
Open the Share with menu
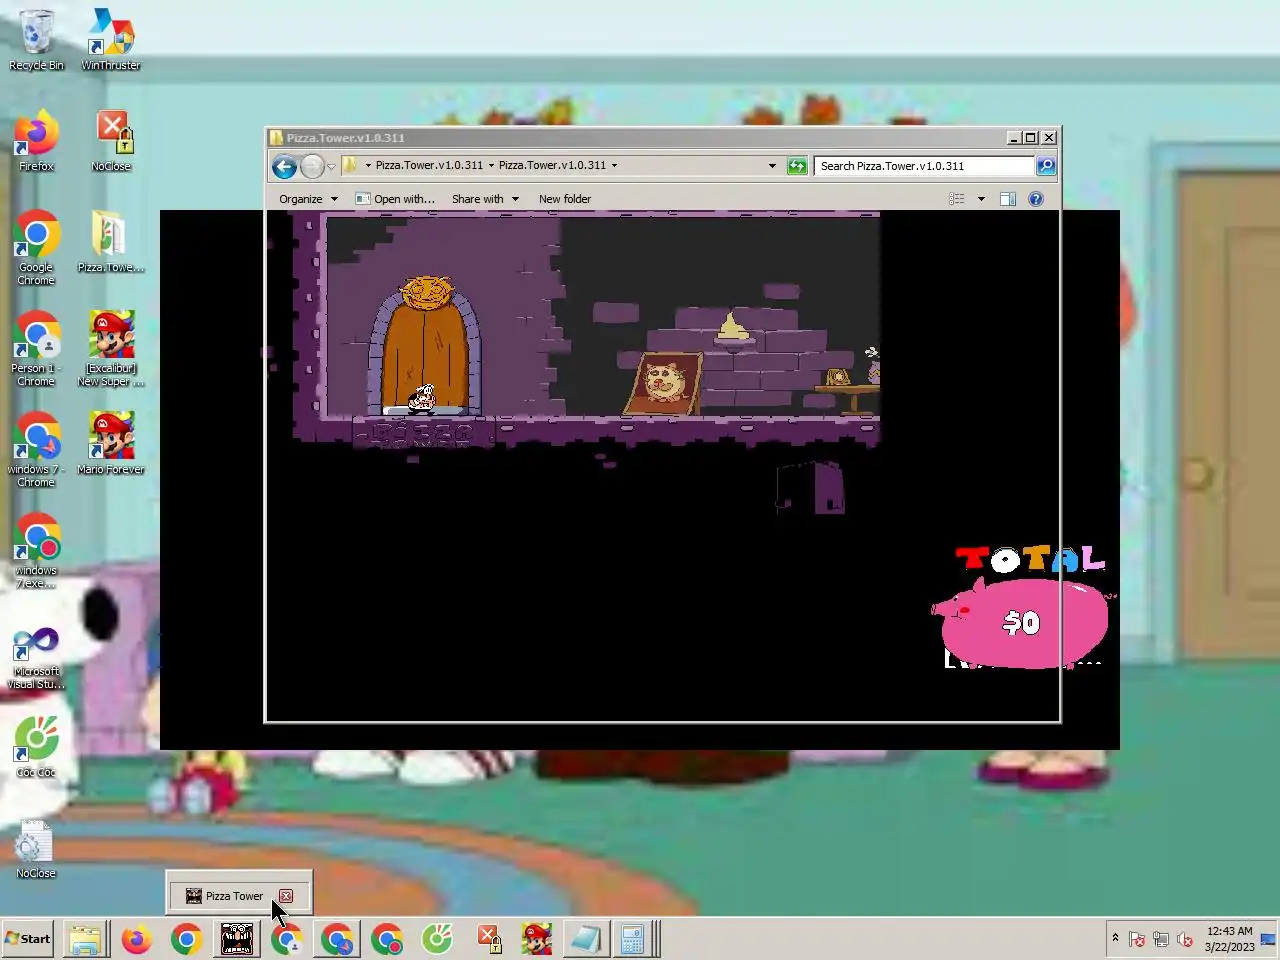[485, 199]
